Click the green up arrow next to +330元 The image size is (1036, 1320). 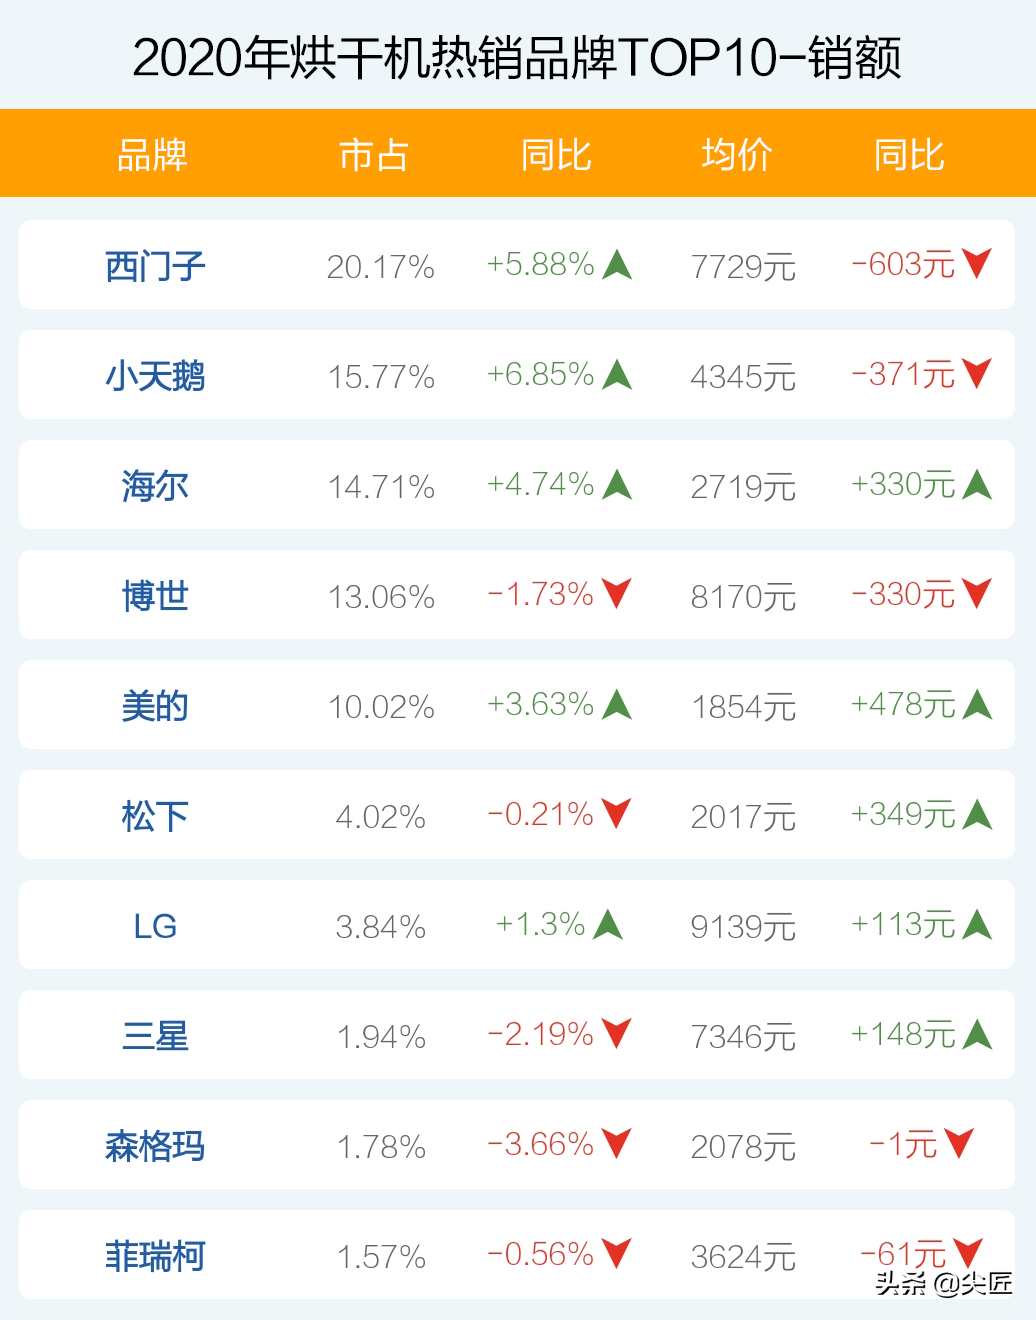click(x=977, y=484)
